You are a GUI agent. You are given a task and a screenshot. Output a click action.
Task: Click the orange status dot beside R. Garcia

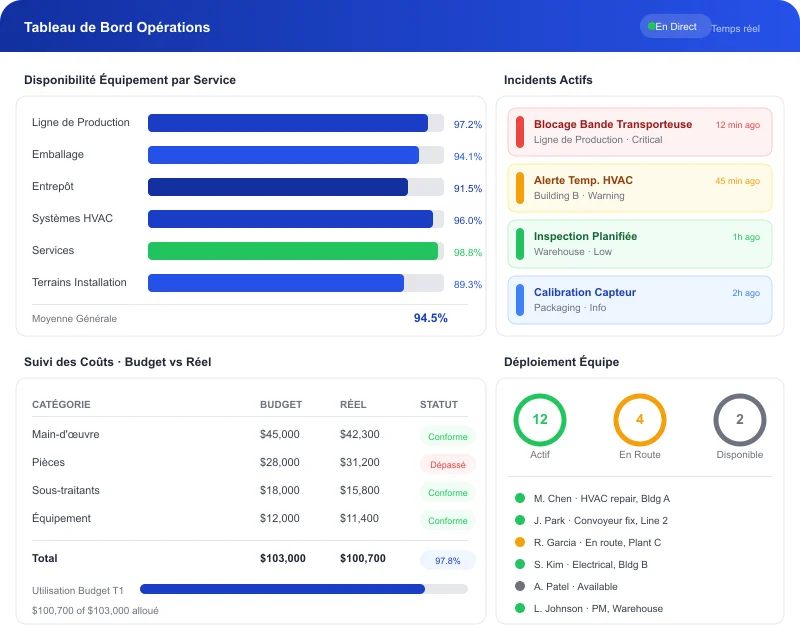(x=519, y=542)
